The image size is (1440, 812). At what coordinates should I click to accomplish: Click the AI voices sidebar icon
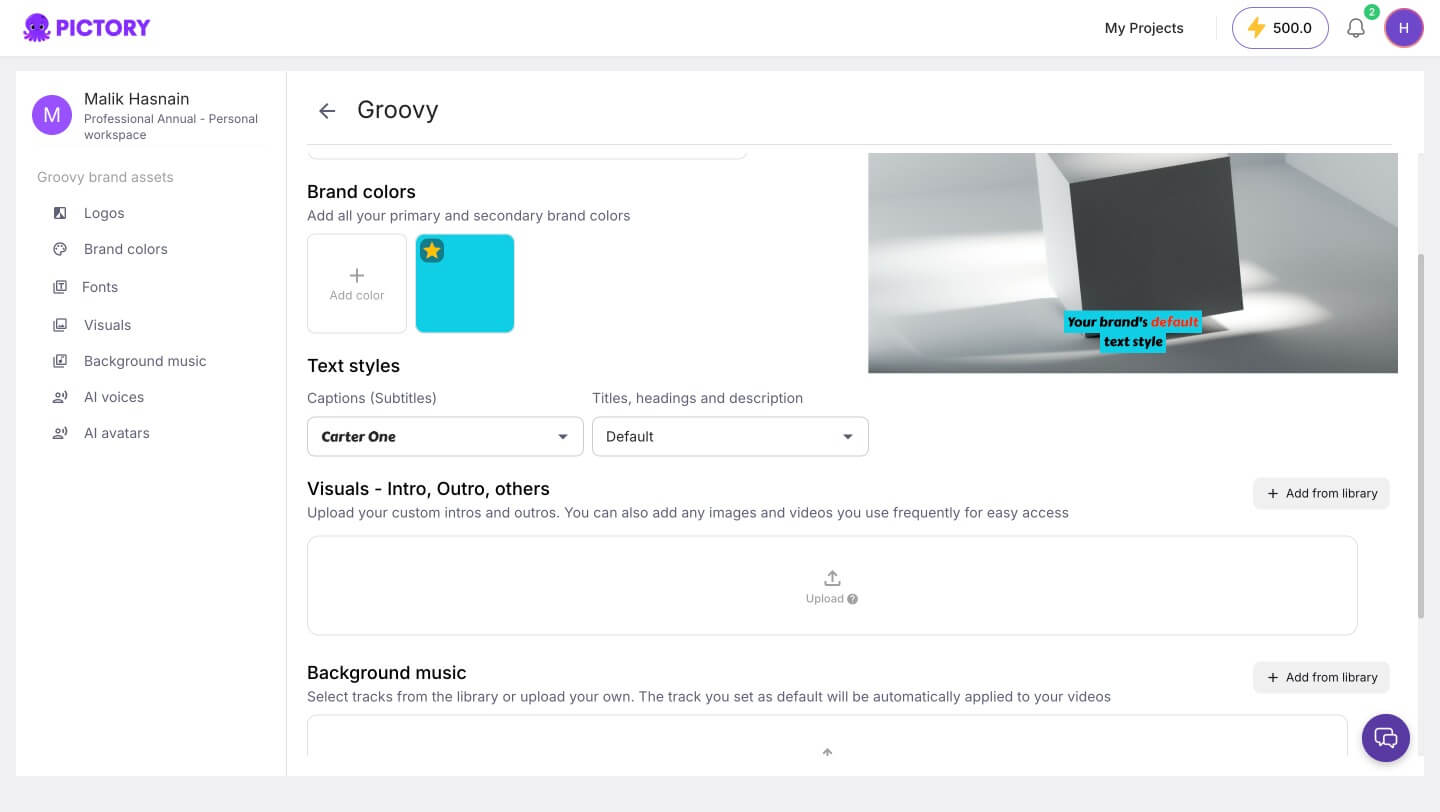60,397
